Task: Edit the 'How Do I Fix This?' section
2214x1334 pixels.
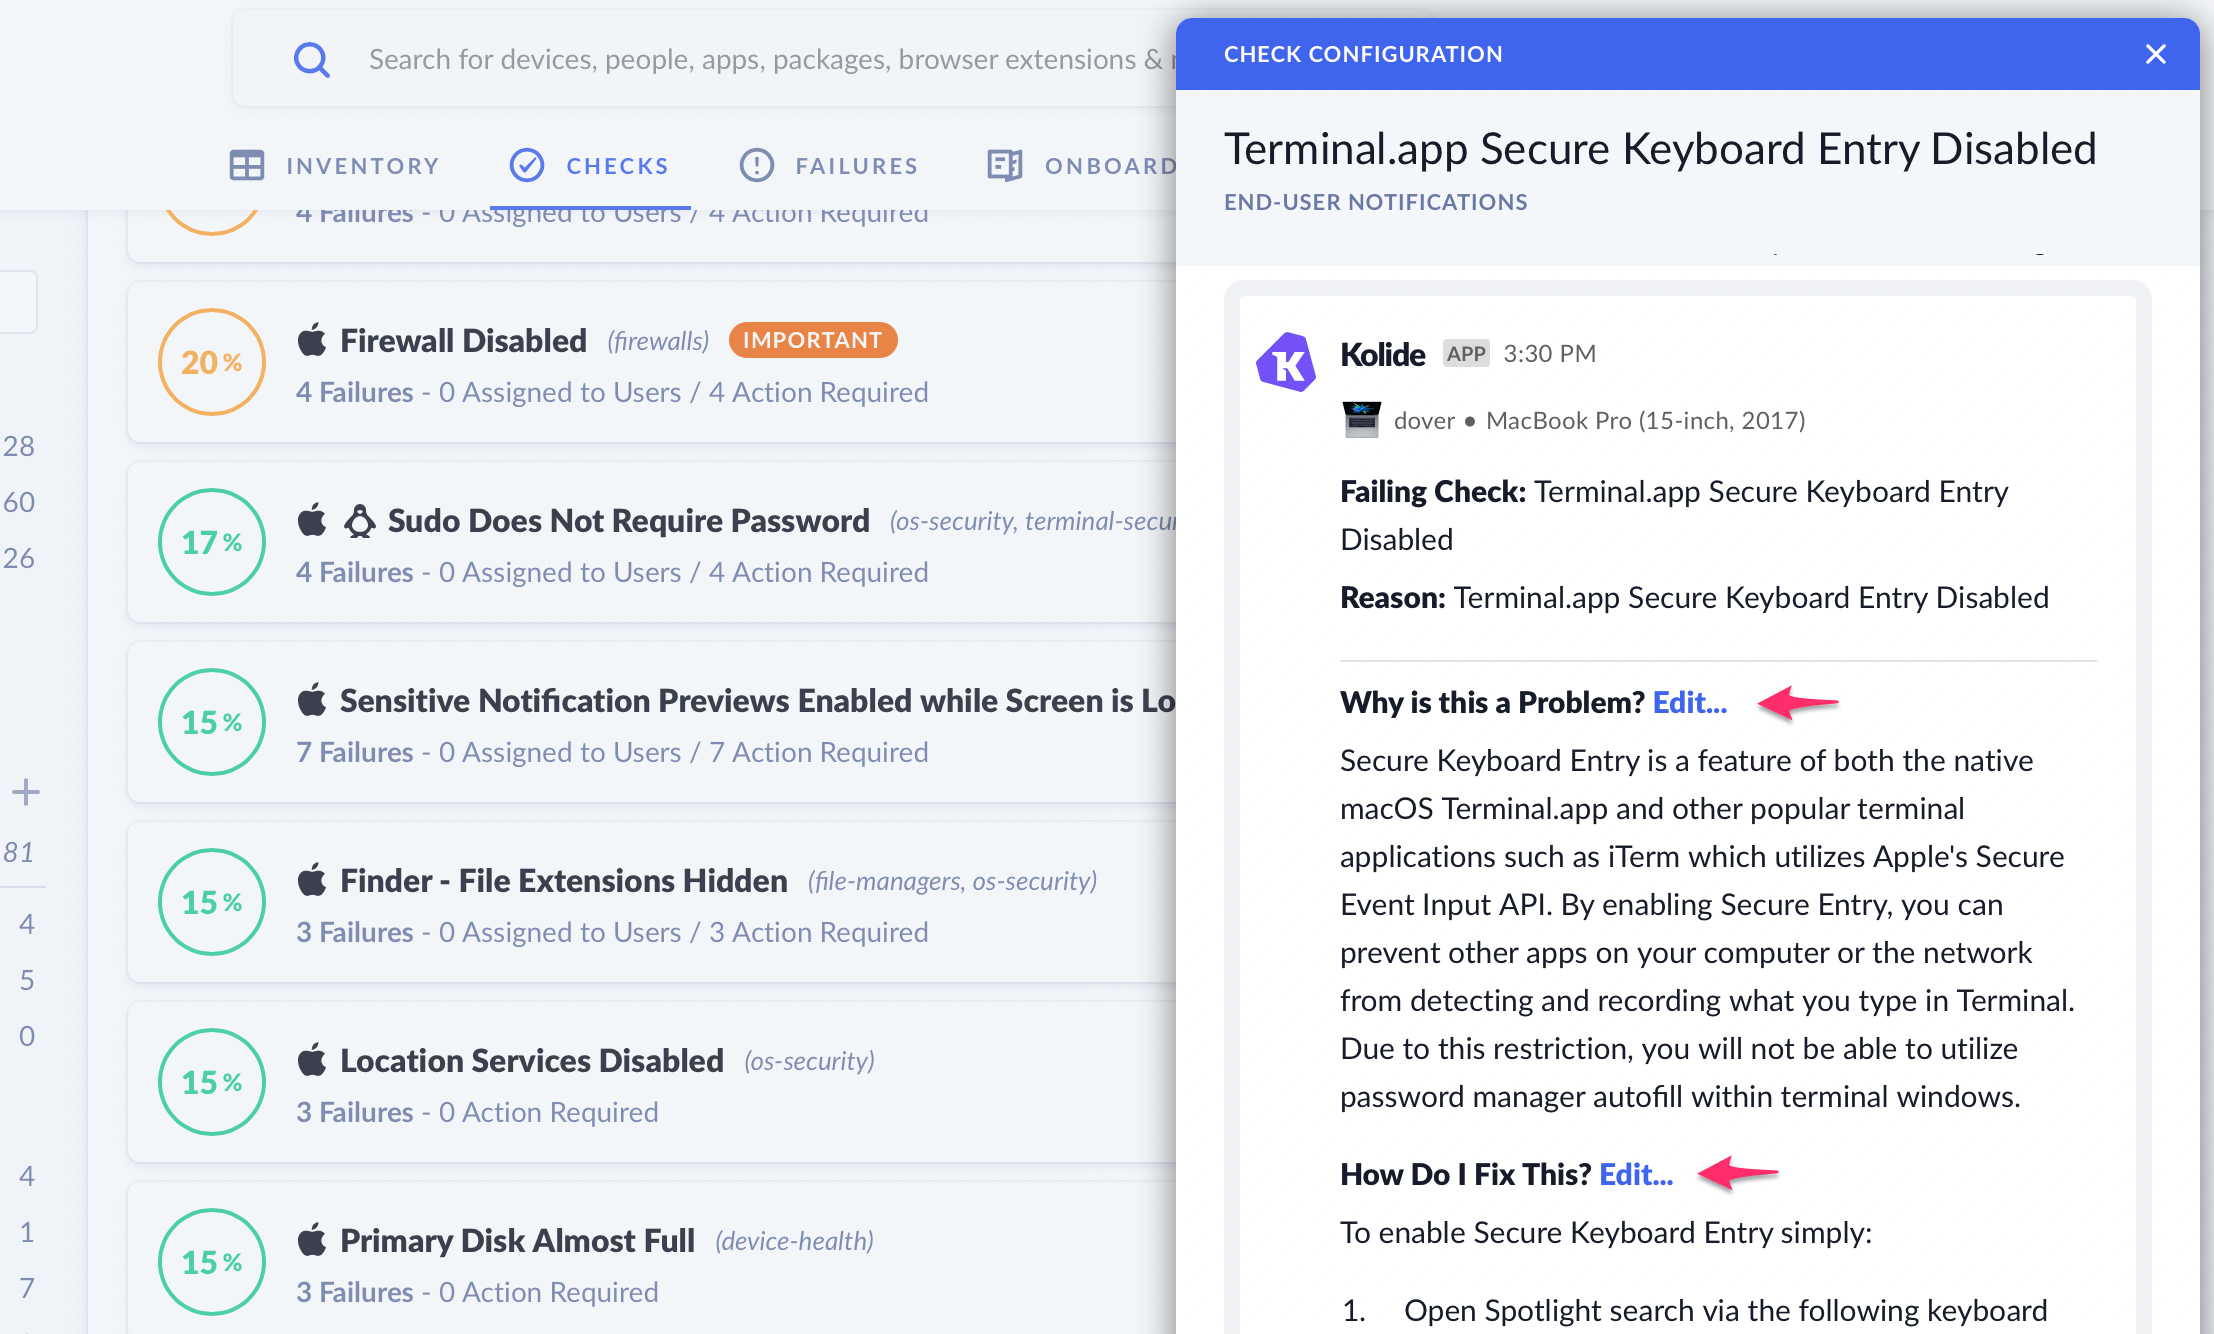Action: click(1635, 1175)
